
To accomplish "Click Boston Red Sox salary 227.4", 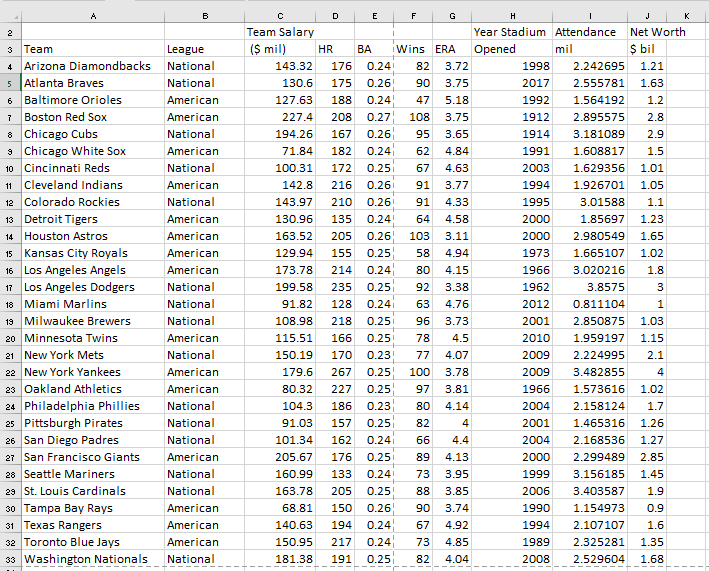I will click(x=280, y=118).
